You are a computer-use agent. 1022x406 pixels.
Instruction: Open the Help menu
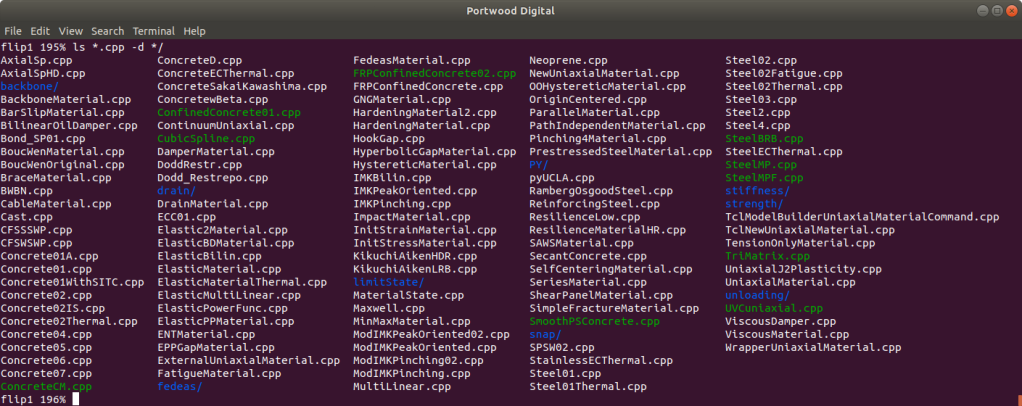point(194,31)
